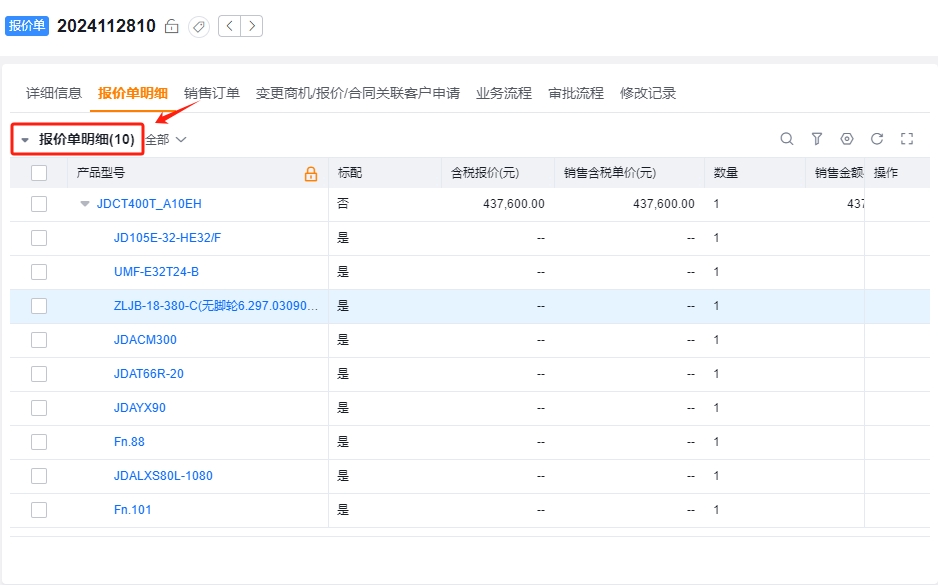
Task: Click the 437,600.00 value under 销售含税单价(元)
Action: tap(664, 204)
